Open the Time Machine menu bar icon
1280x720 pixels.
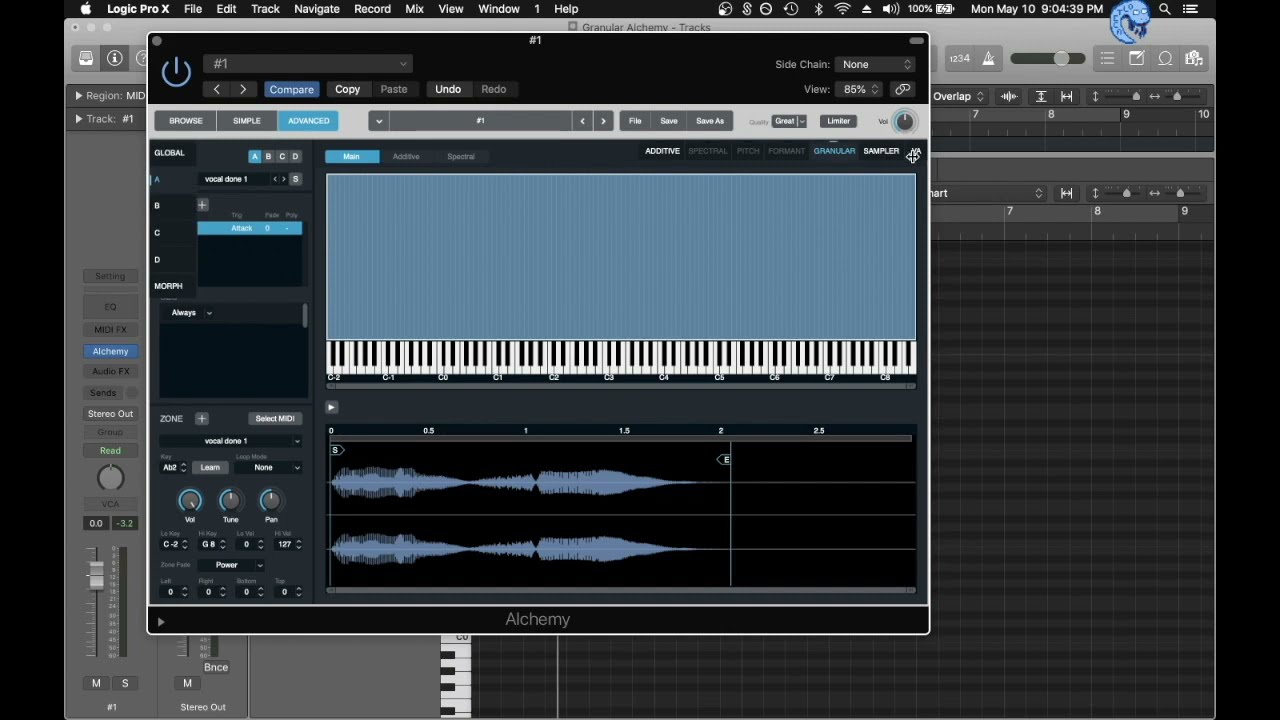pos(791,9)
